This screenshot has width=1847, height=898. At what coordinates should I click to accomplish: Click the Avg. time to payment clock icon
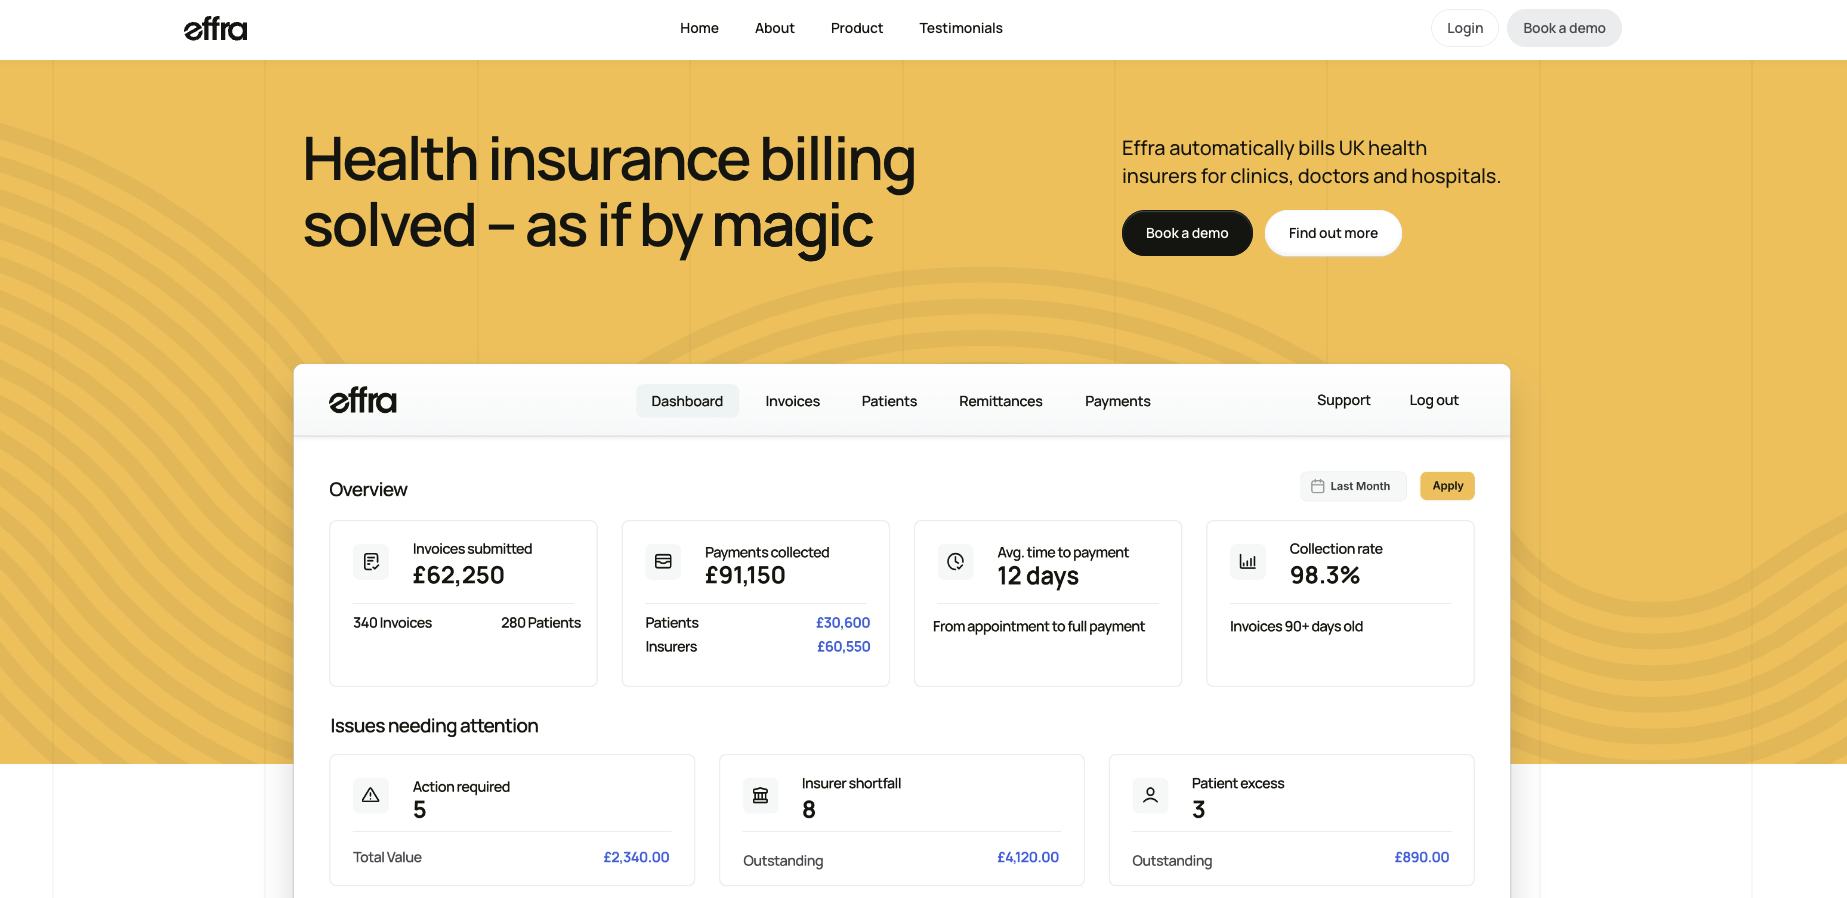(x=955, y=562)
